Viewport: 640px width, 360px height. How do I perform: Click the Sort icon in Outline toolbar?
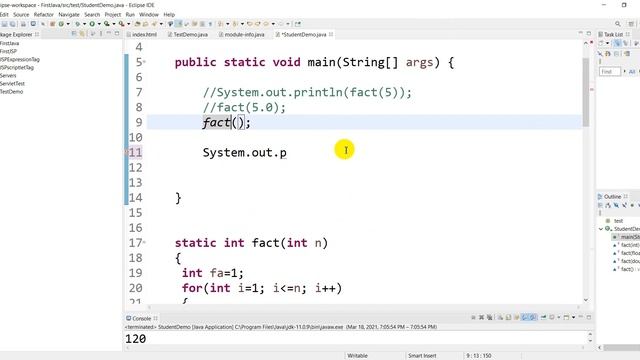[x=608, y=205]
